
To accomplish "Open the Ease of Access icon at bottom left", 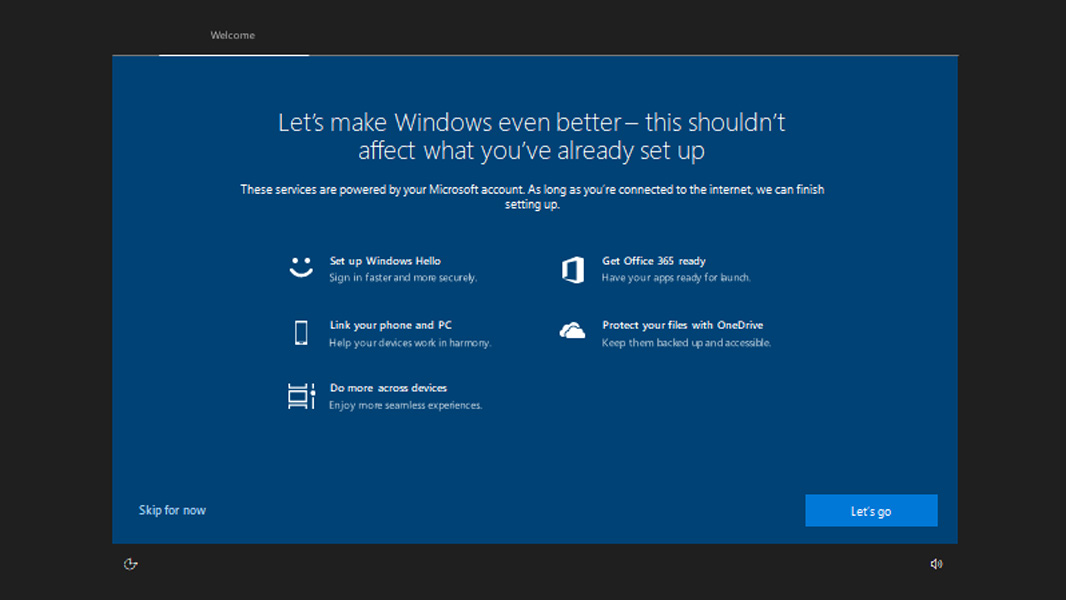I will 130,564.
